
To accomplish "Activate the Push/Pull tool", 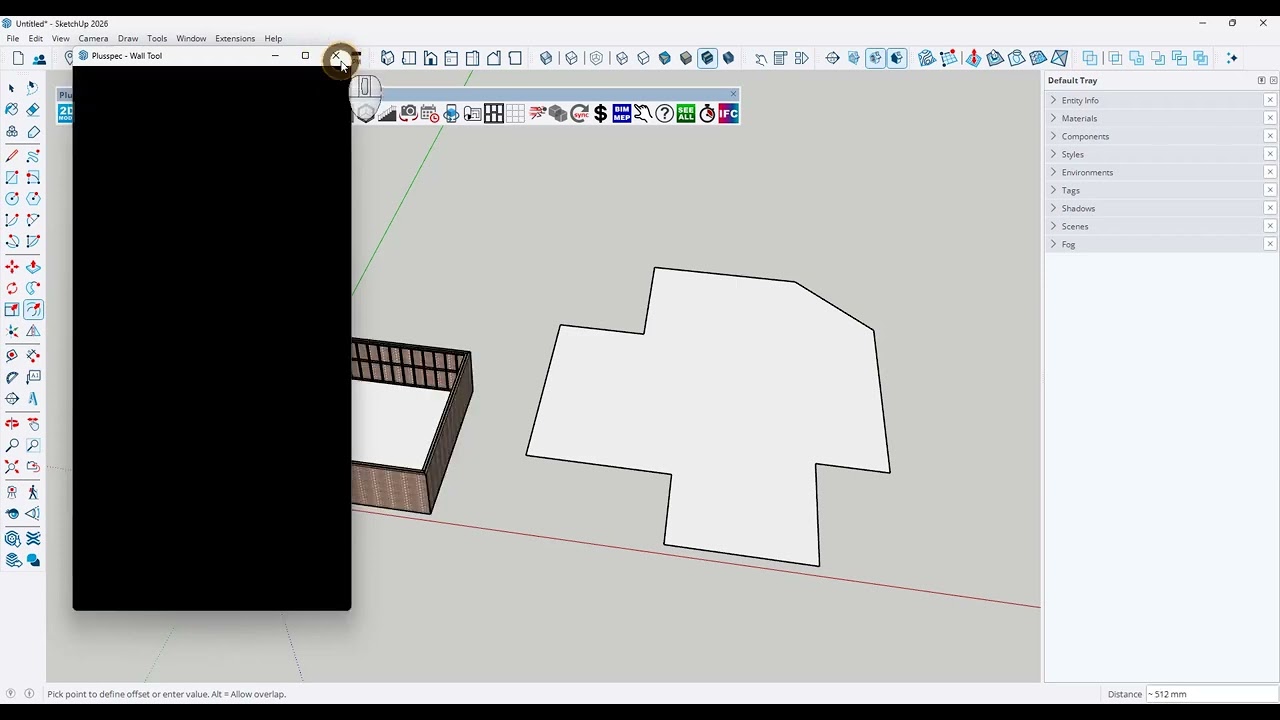I will click(33, 267).
